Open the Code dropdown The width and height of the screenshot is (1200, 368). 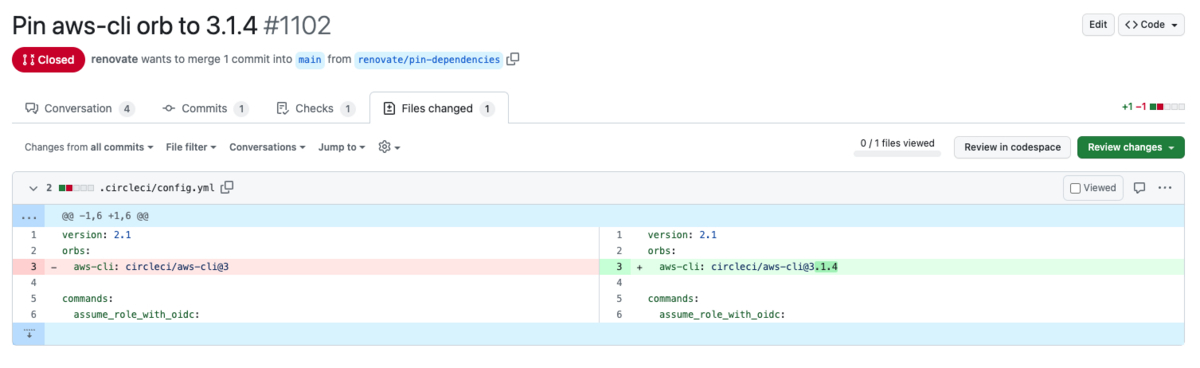pos(1151,25)
